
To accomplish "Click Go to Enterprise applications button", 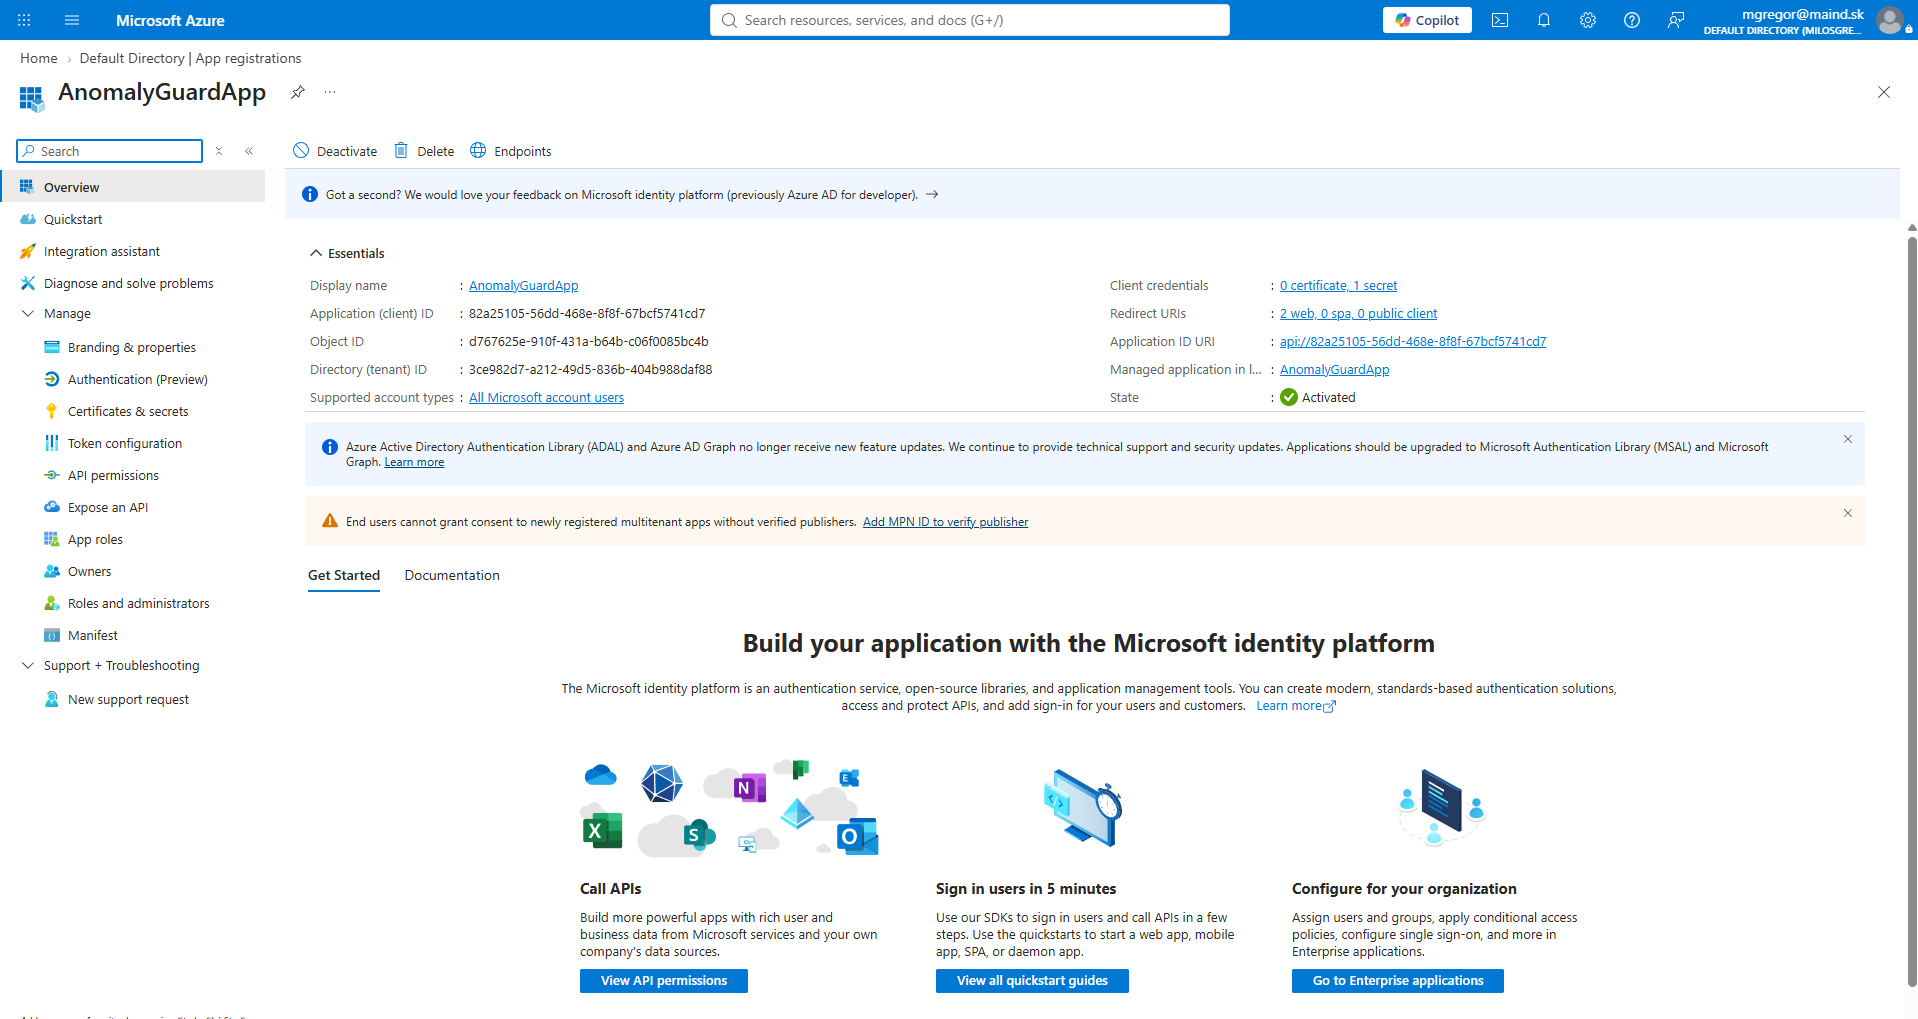I will [1398, 981].
